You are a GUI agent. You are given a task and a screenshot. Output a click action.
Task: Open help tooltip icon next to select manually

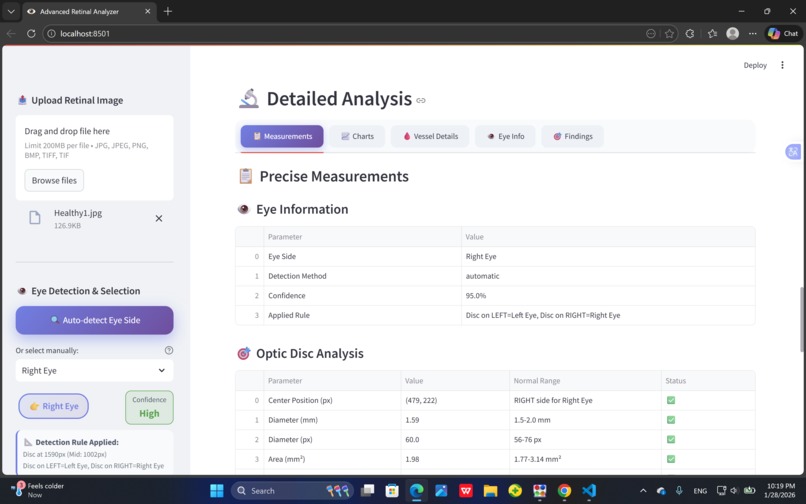coord(169,350)
